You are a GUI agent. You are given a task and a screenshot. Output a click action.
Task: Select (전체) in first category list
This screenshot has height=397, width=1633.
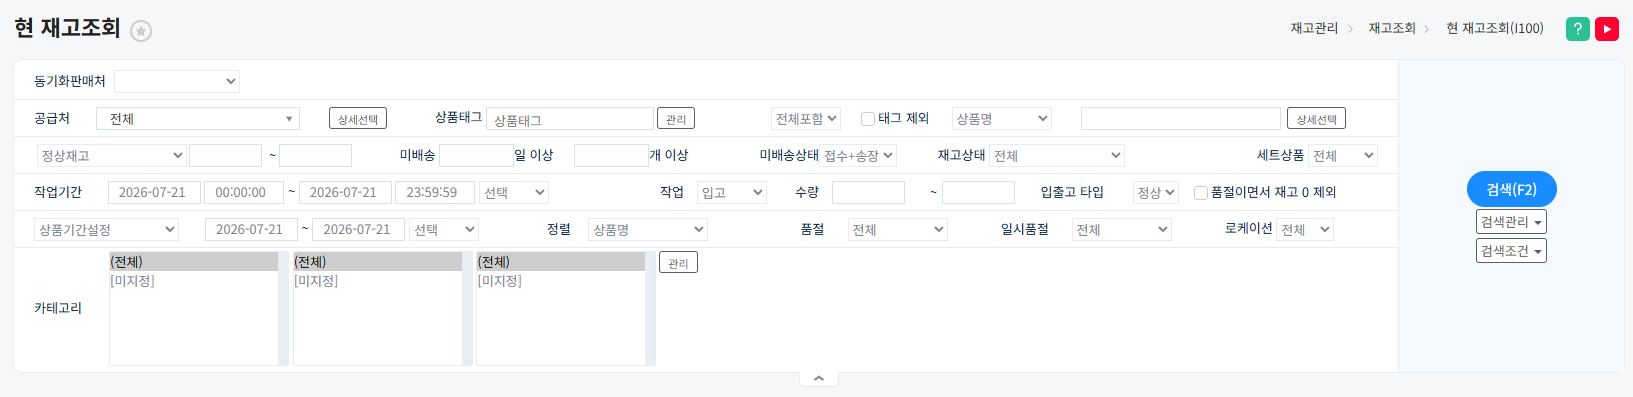pos(193,262)
